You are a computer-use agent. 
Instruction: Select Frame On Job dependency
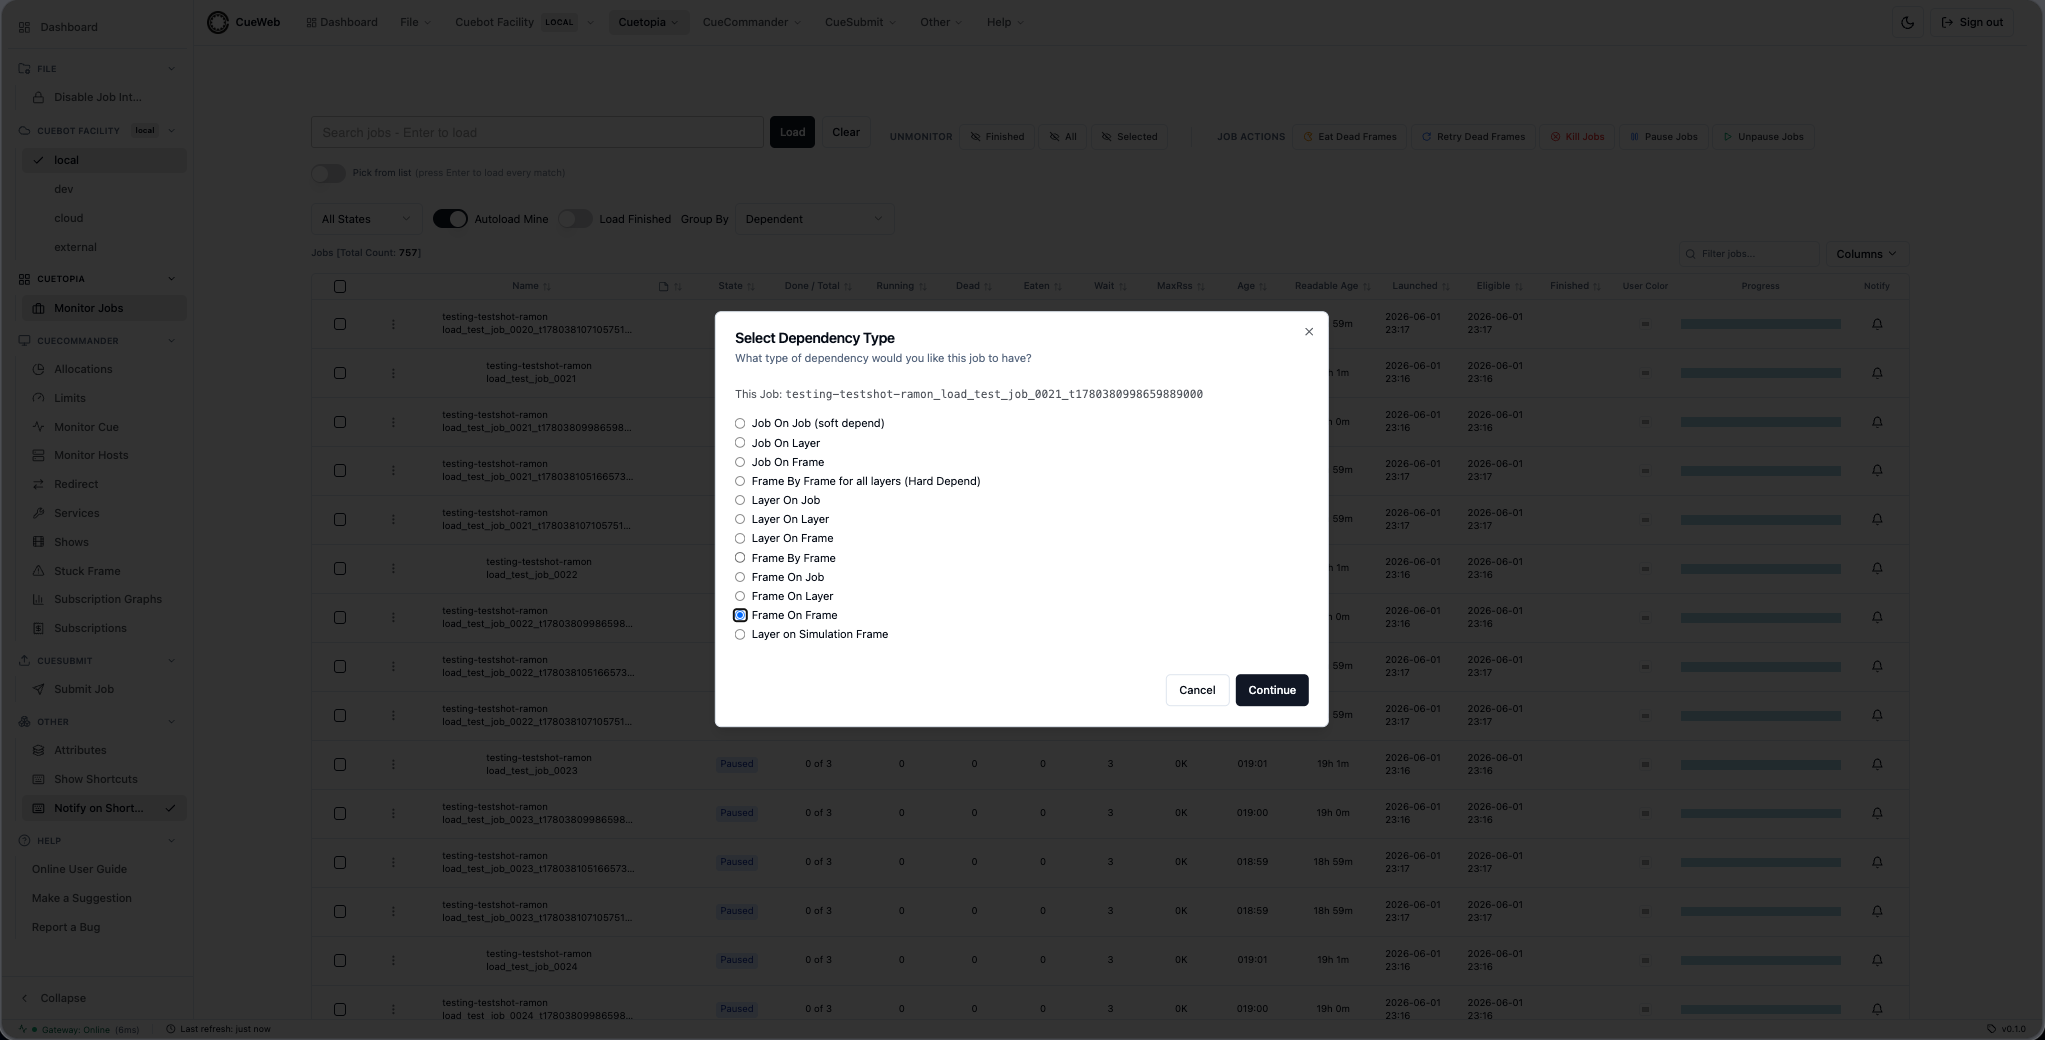tap(740, 577)
